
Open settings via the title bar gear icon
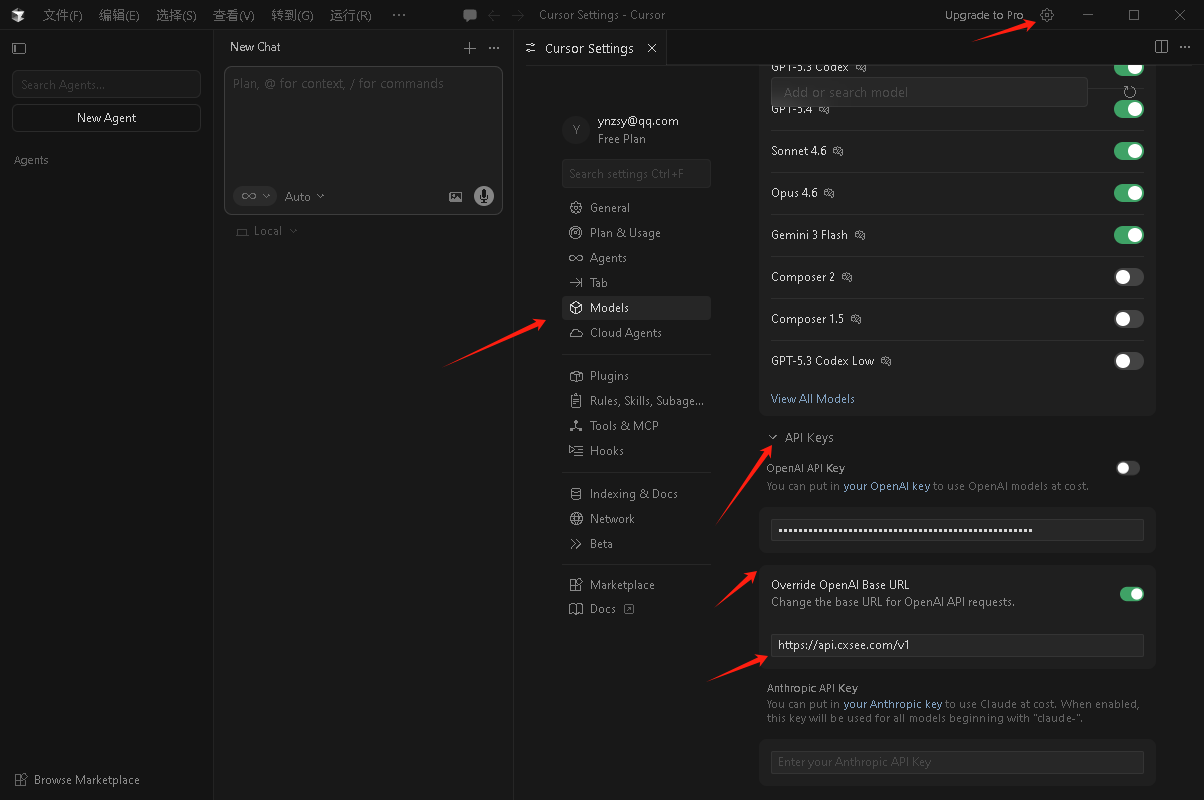[1047, 15]
